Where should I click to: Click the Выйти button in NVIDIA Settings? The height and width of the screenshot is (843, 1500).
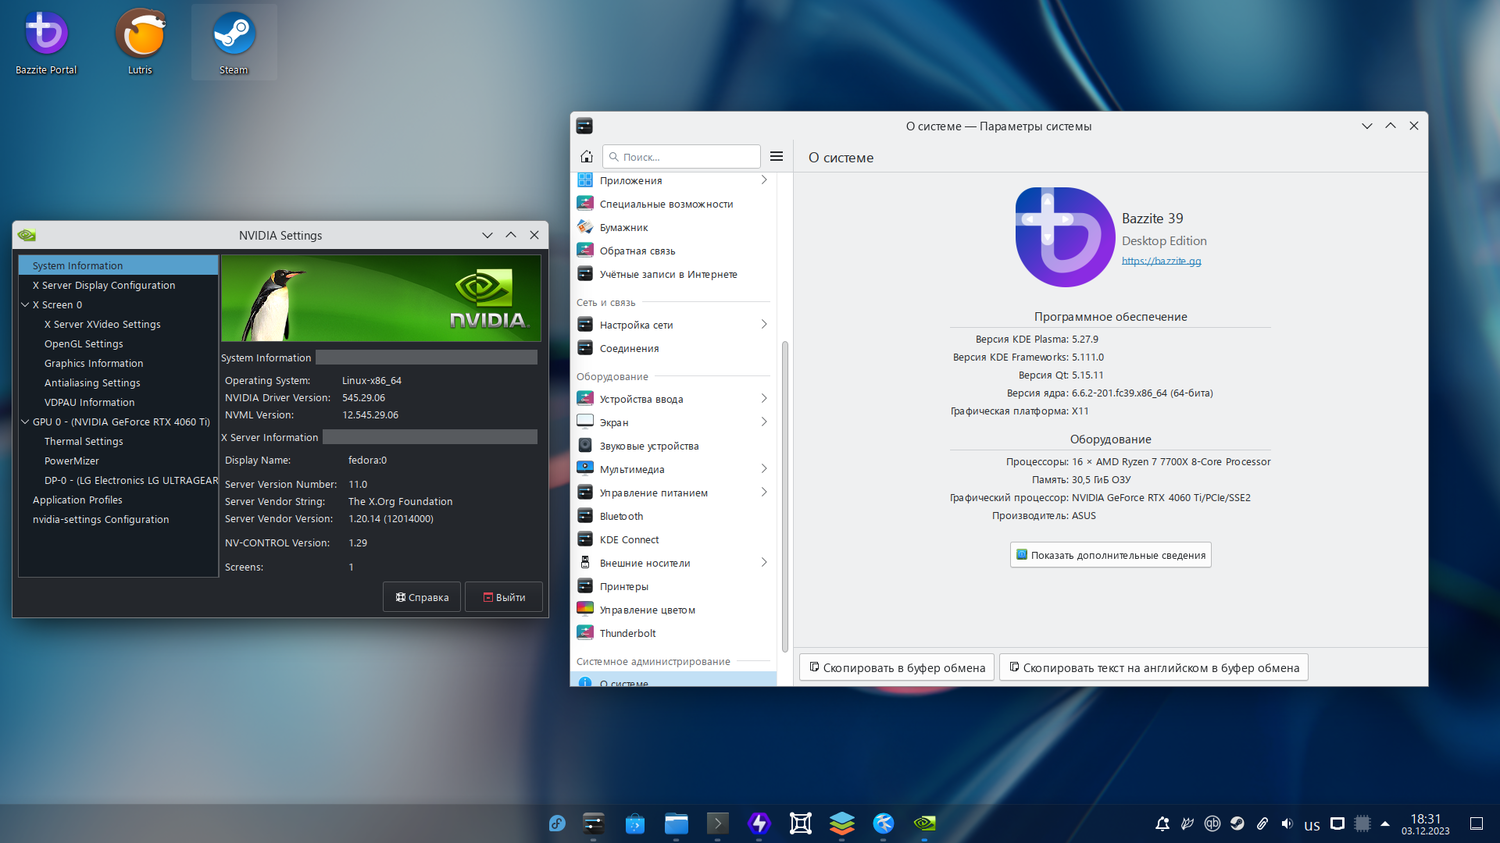point(504,597)
